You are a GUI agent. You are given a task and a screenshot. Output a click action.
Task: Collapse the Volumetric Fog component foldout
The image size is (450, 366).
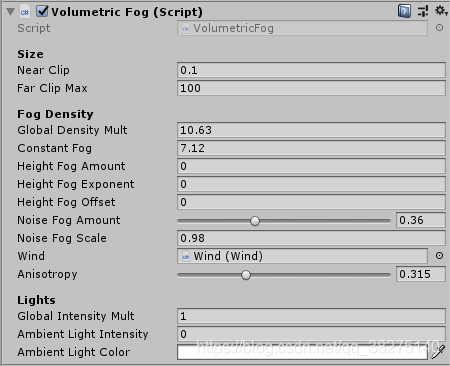pyautogui.click(x=11, y=12)
